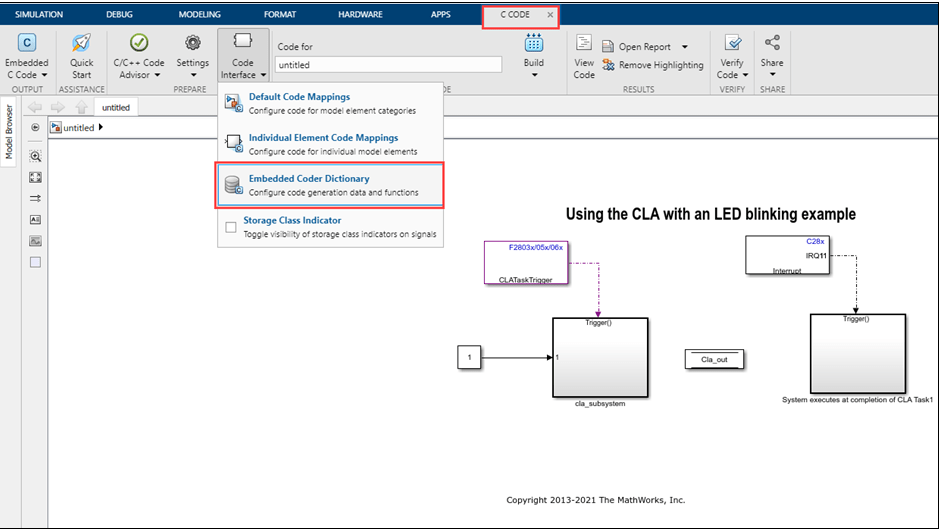Launch Quick Start assistant
The height and width of the screenshot is (530, 939).
coord(81,57)
